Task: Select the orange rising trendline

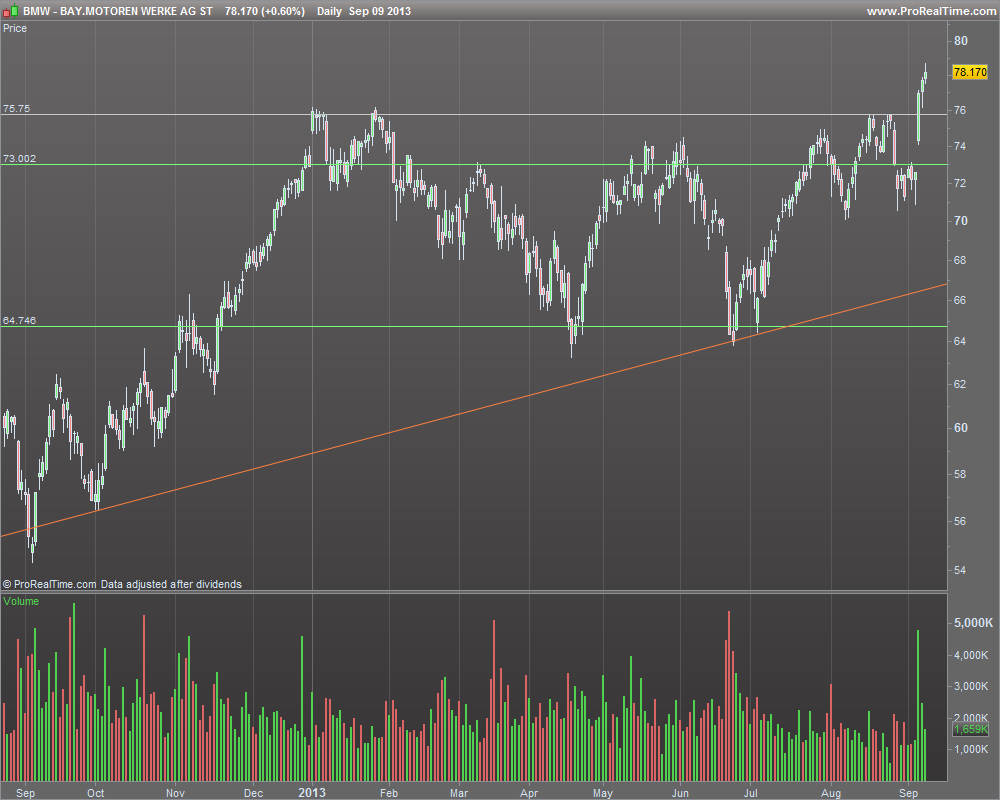Action: pyautogui.click(x=474, y=412)
